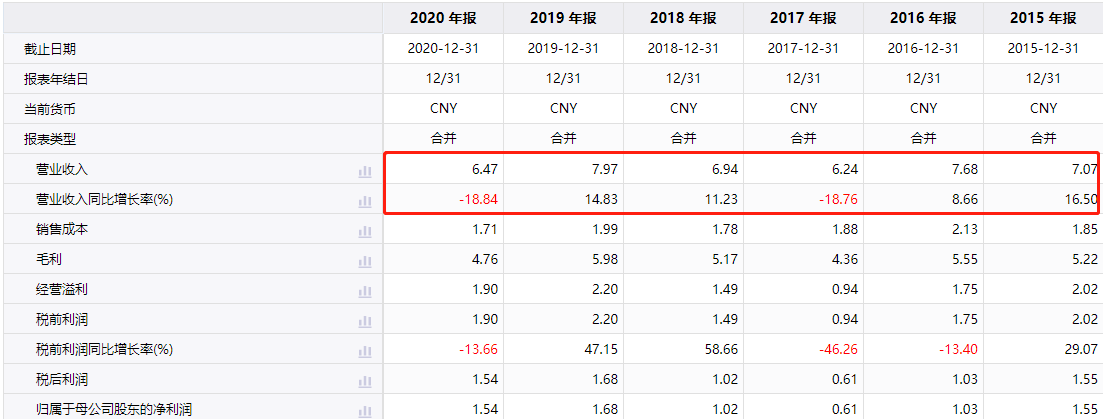This screenshot has height=419, width=1103.
Task: Select 营业收入 value 6.47 for 2020
Action: (x=485, y=169)
